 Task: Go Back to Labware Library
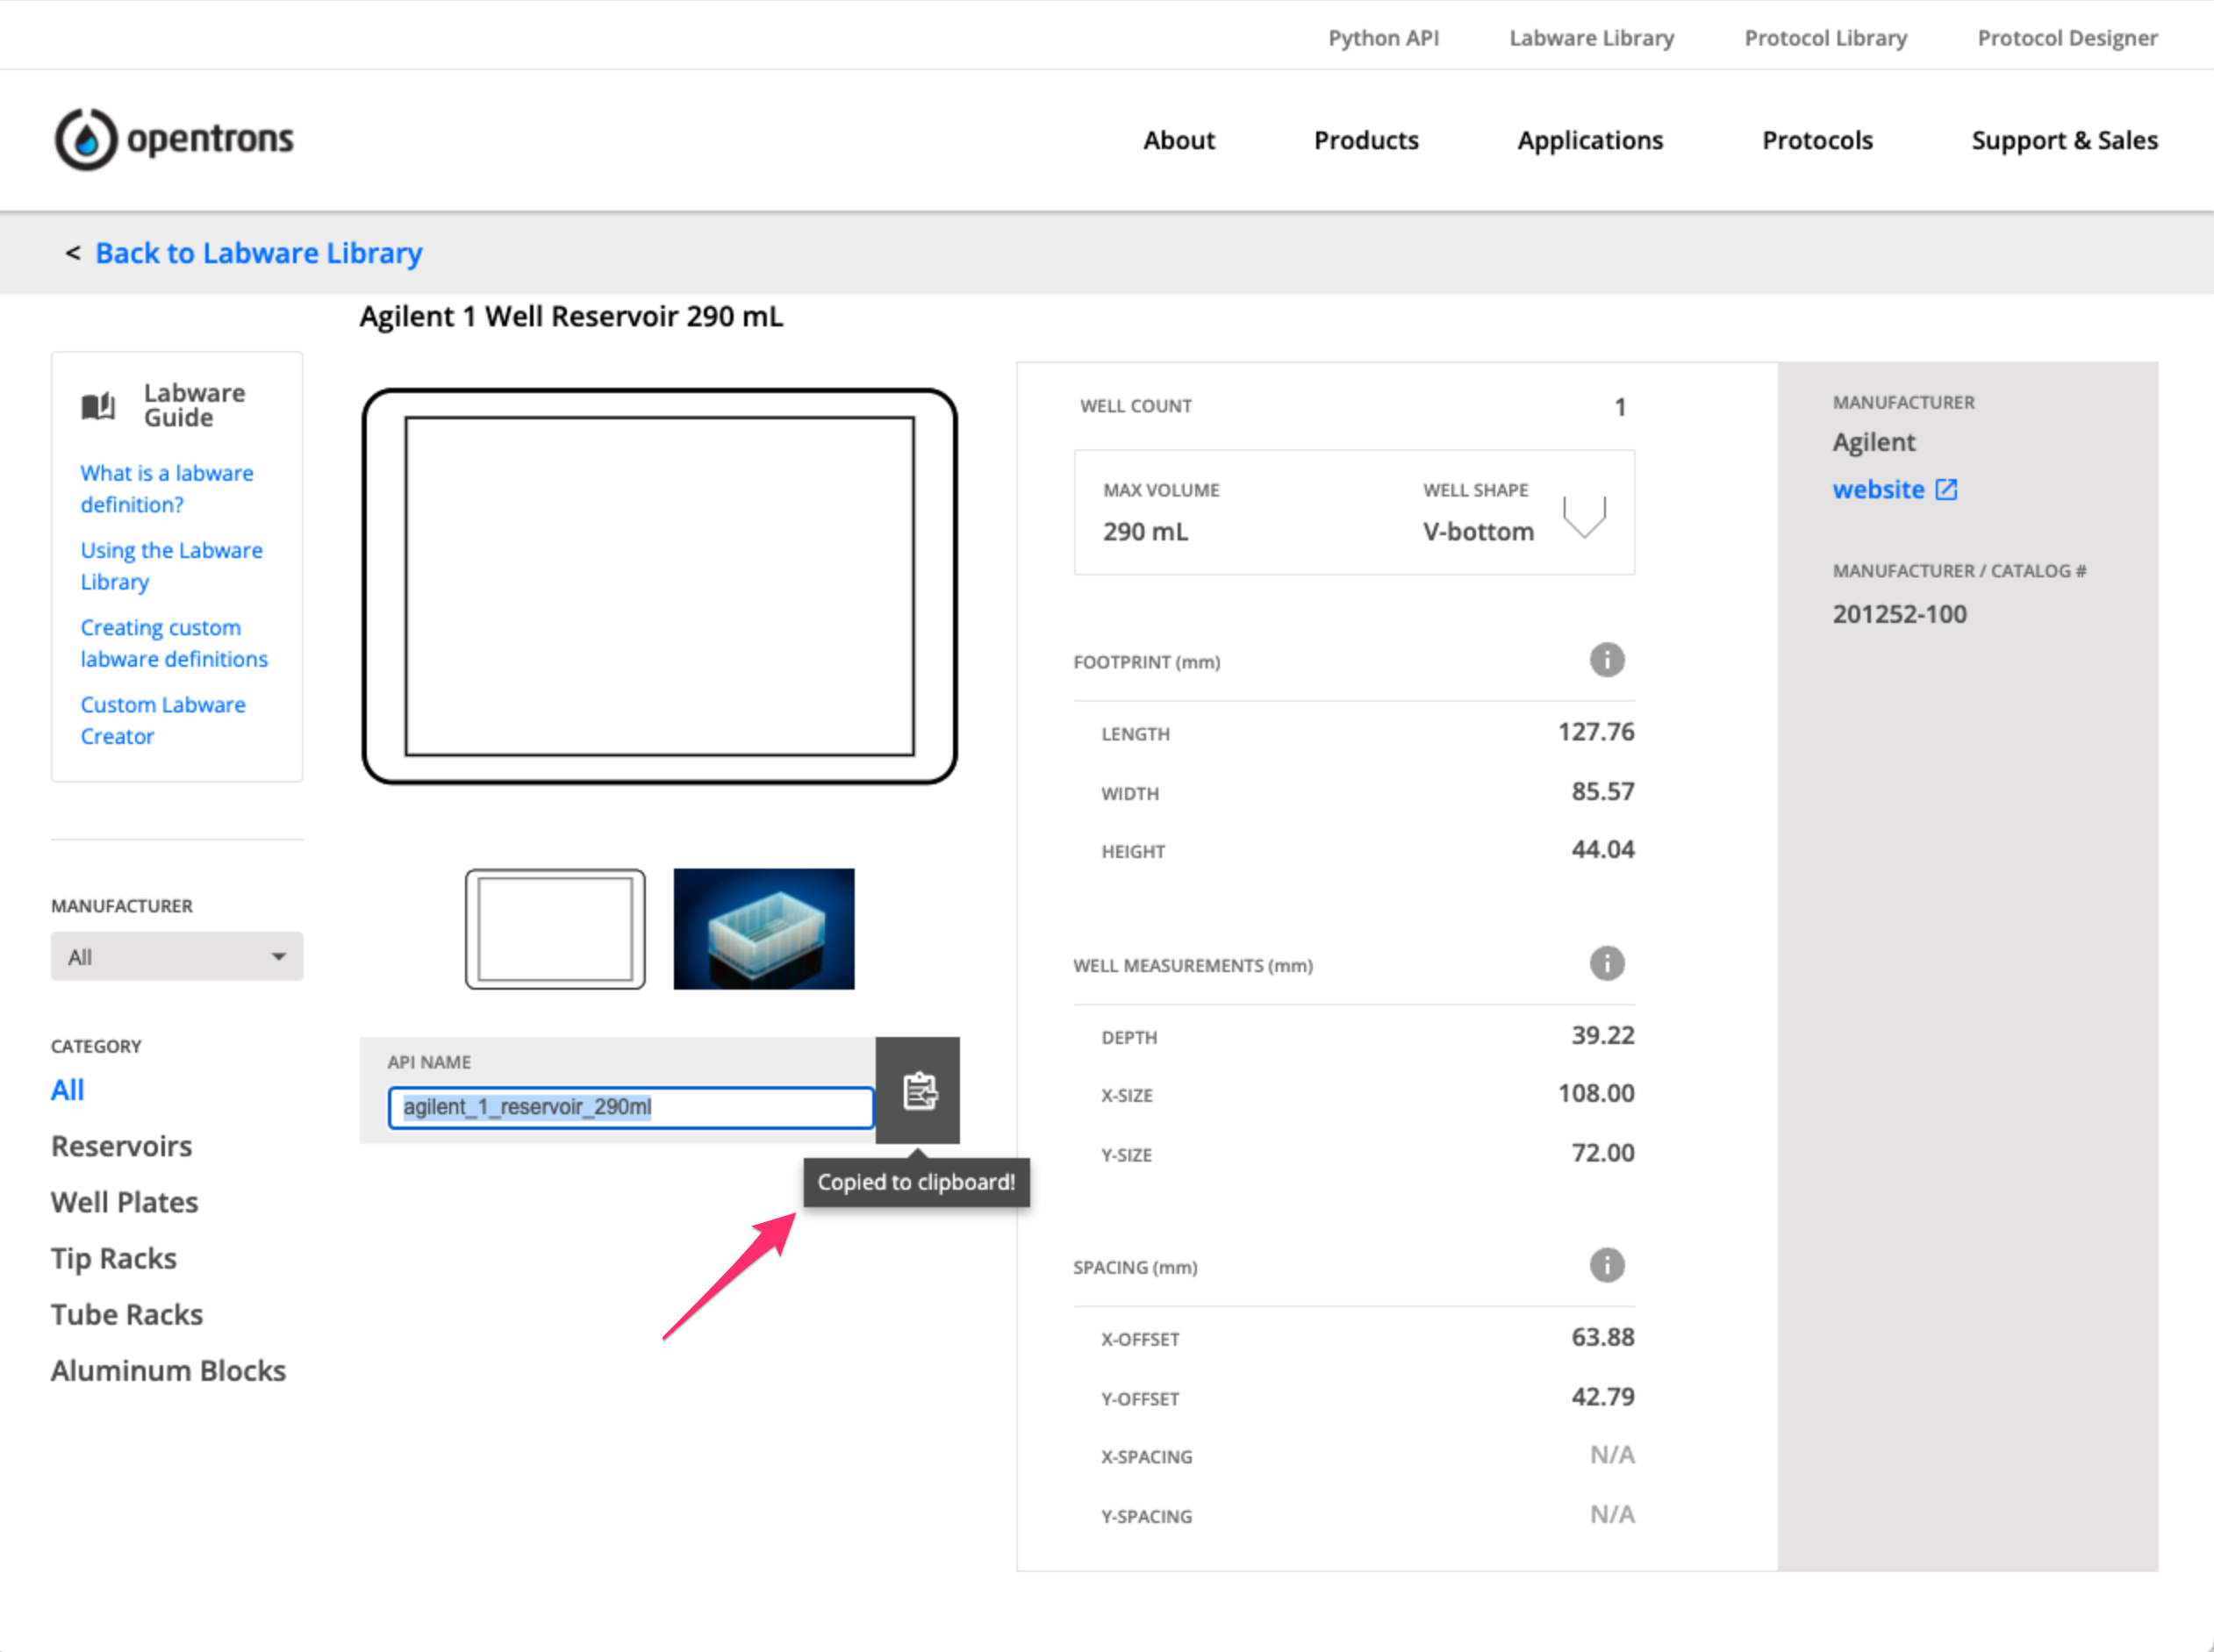coord(258,253)
